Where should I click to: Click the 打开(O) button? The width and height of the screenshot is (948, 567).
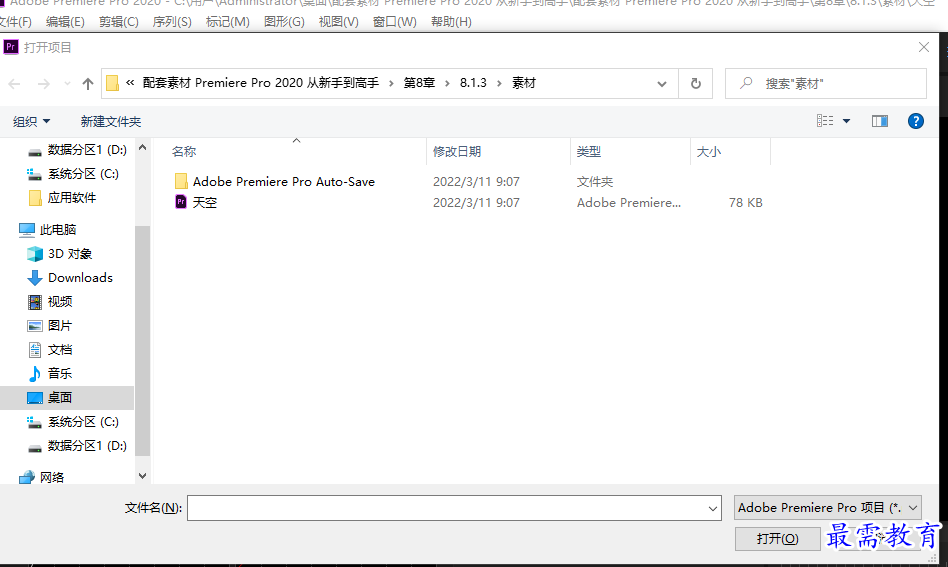(x=778, y=539)
